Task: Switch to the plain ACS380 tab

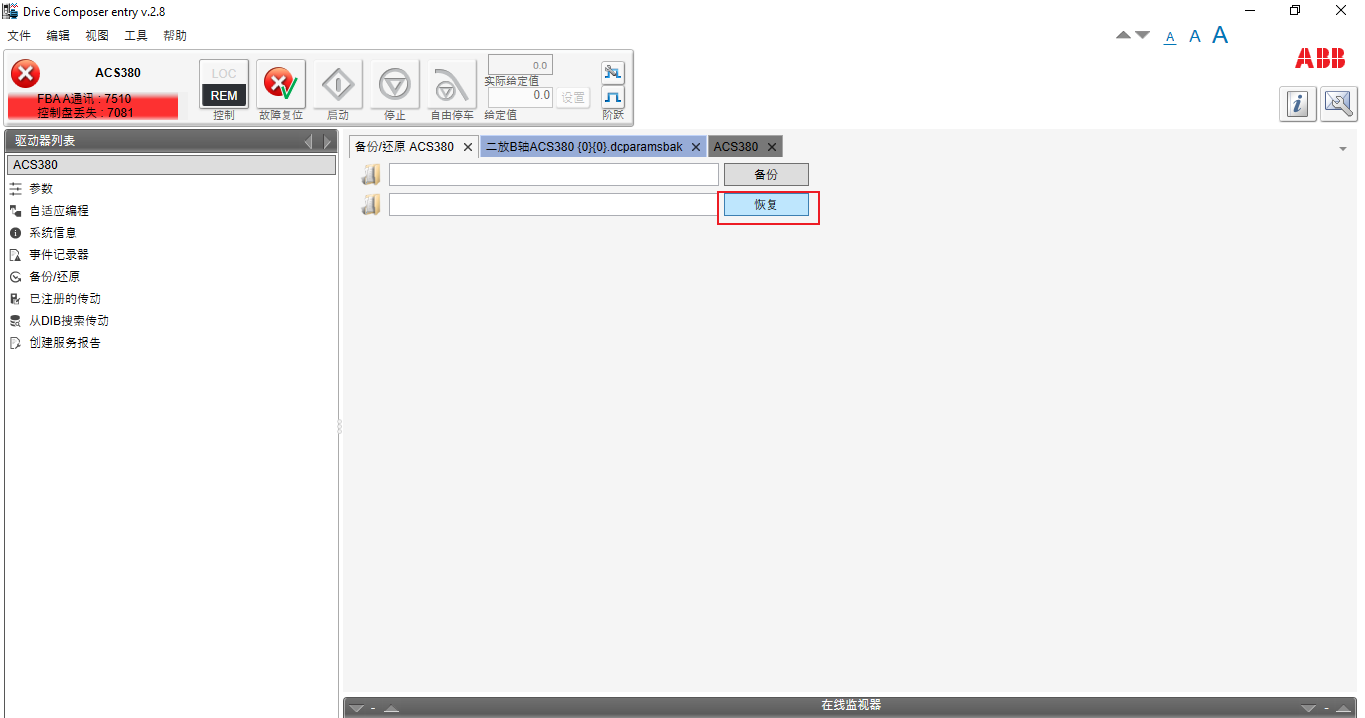Action: (735, 147)
